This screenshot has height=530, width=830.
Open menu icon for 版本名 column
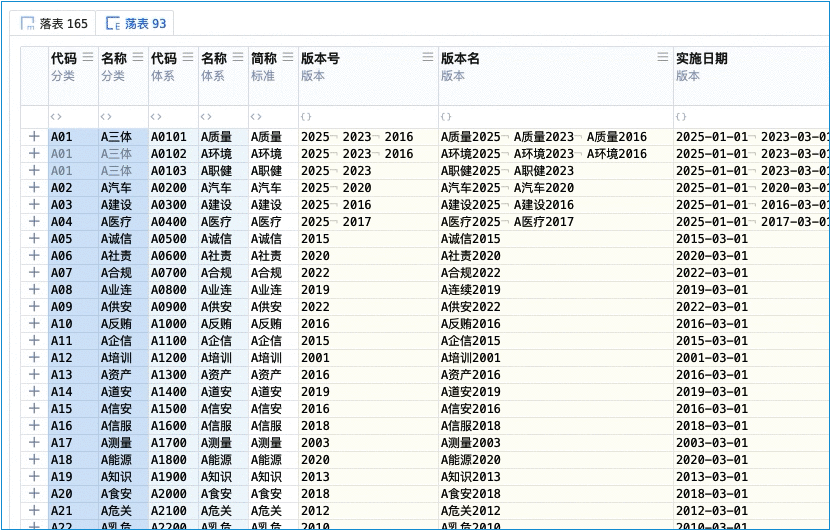tap(663, 58)
